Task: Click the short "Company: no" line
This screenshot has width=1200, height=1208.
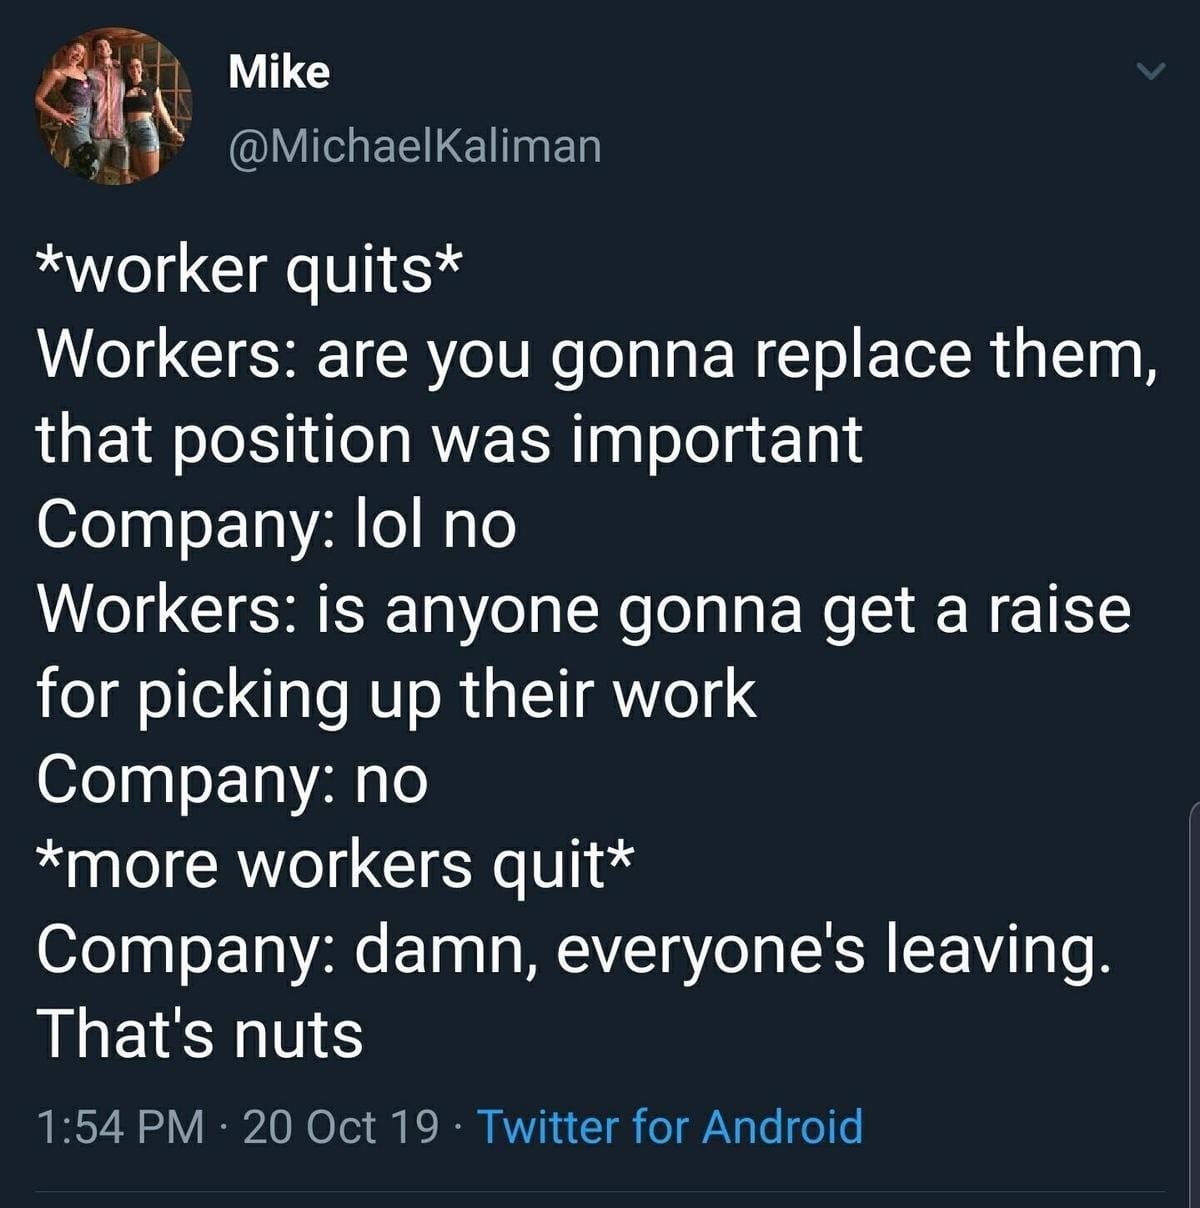Action: tap(233, 779)
